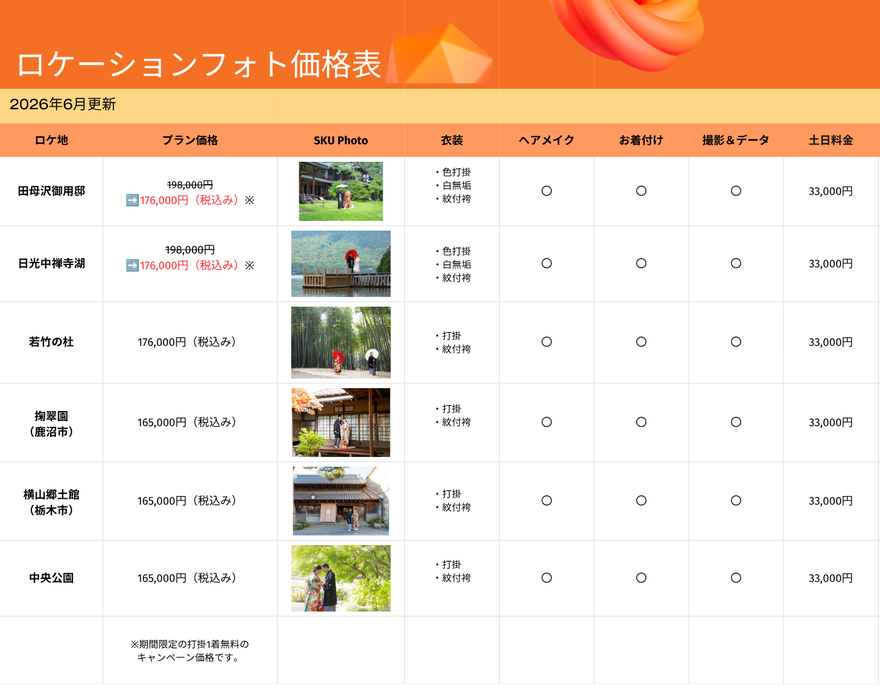
Task: Click the プラン価格 column header
Action: (190, 140)
